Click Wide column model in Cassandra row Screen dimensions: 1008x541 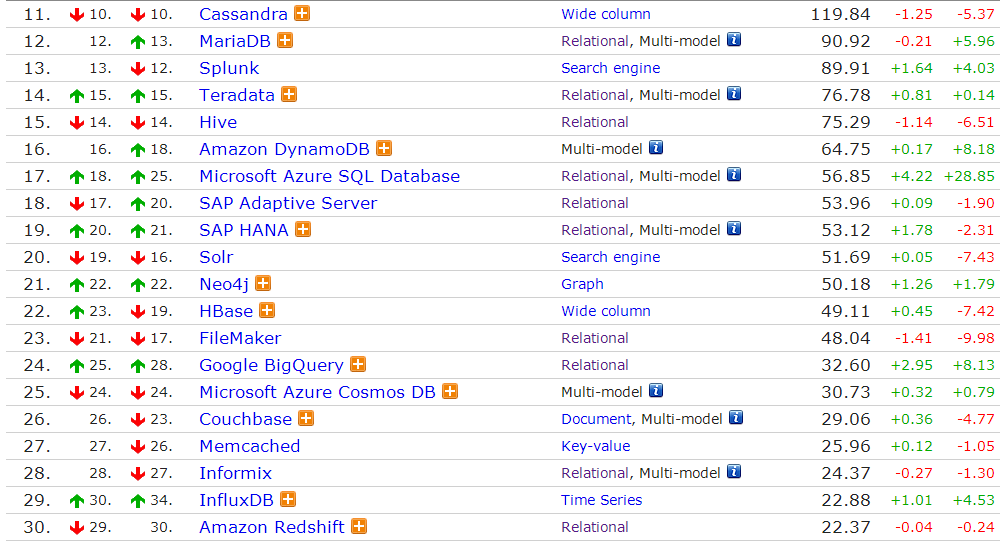(x=606, y=14)
